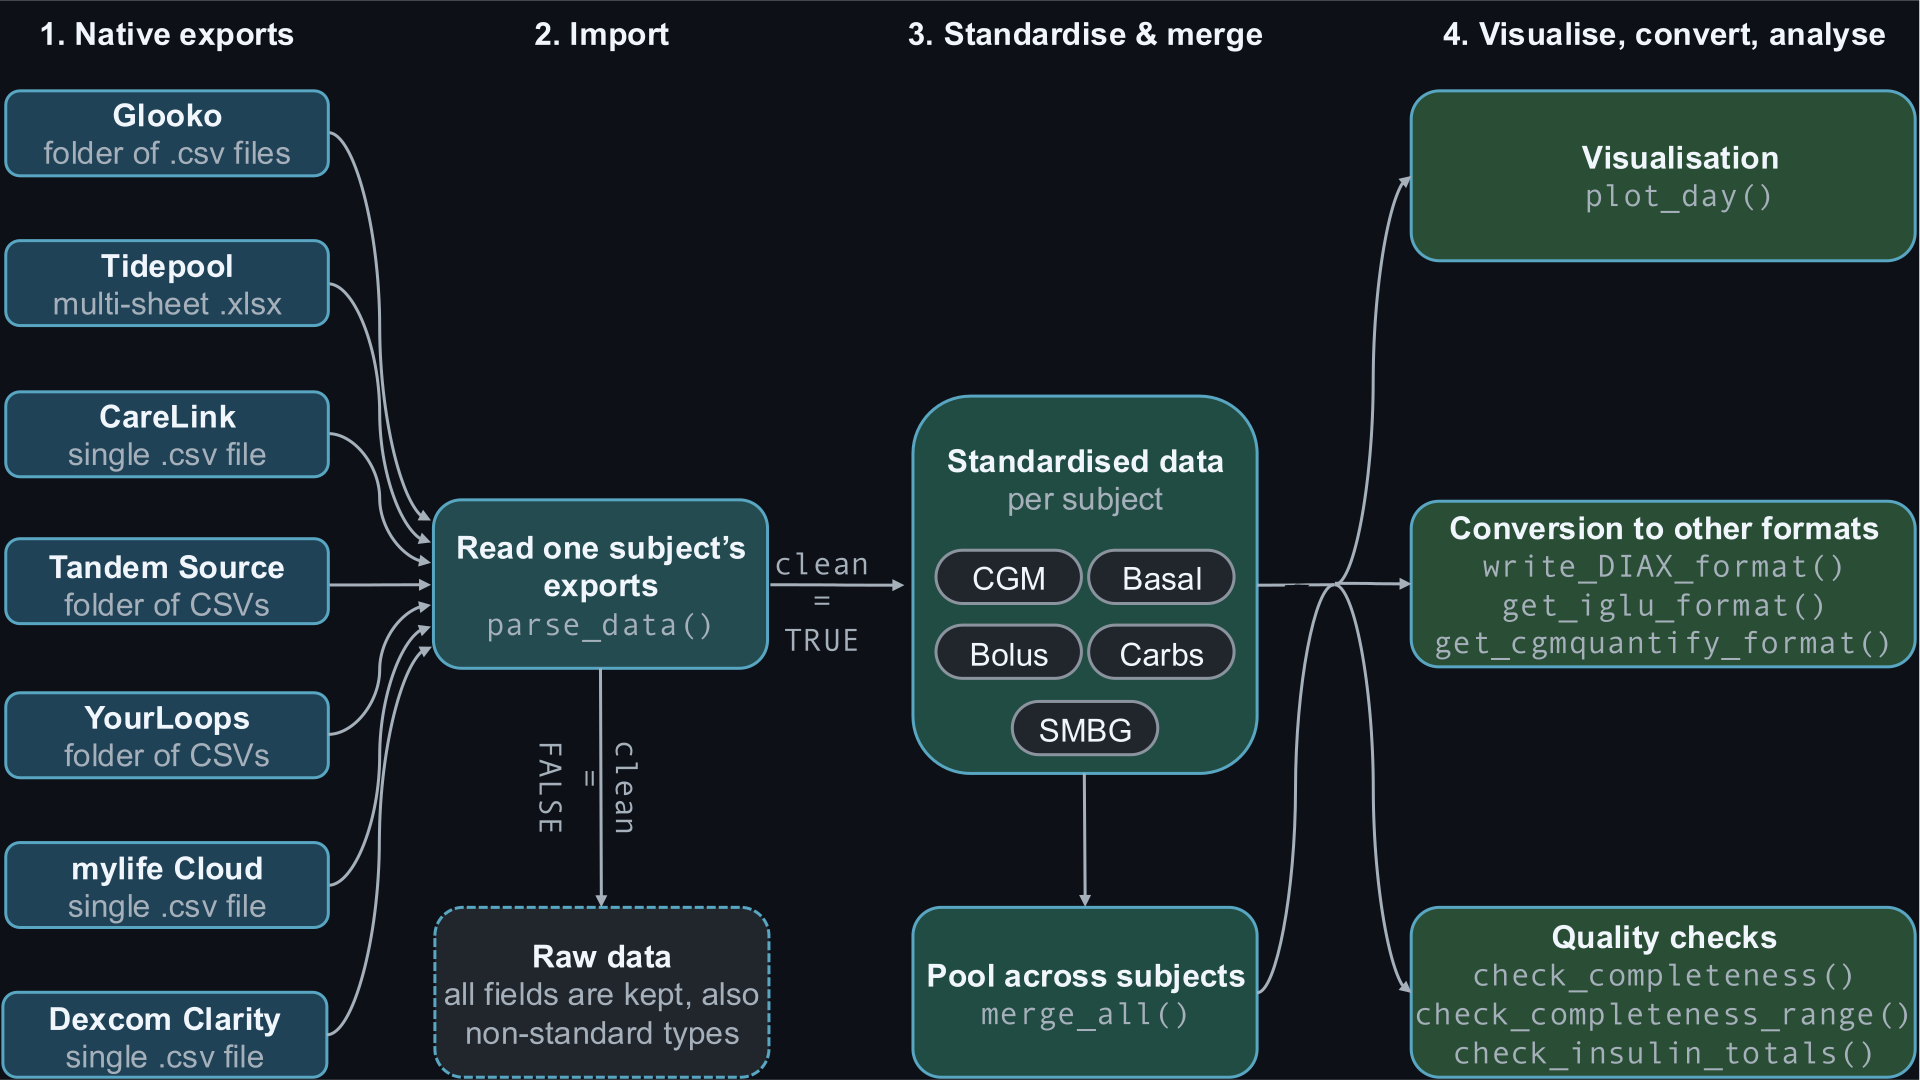Click the '3. Standardise & merge' heading
This screenshot has height=1080, width=1920.
pos(1085,35)
